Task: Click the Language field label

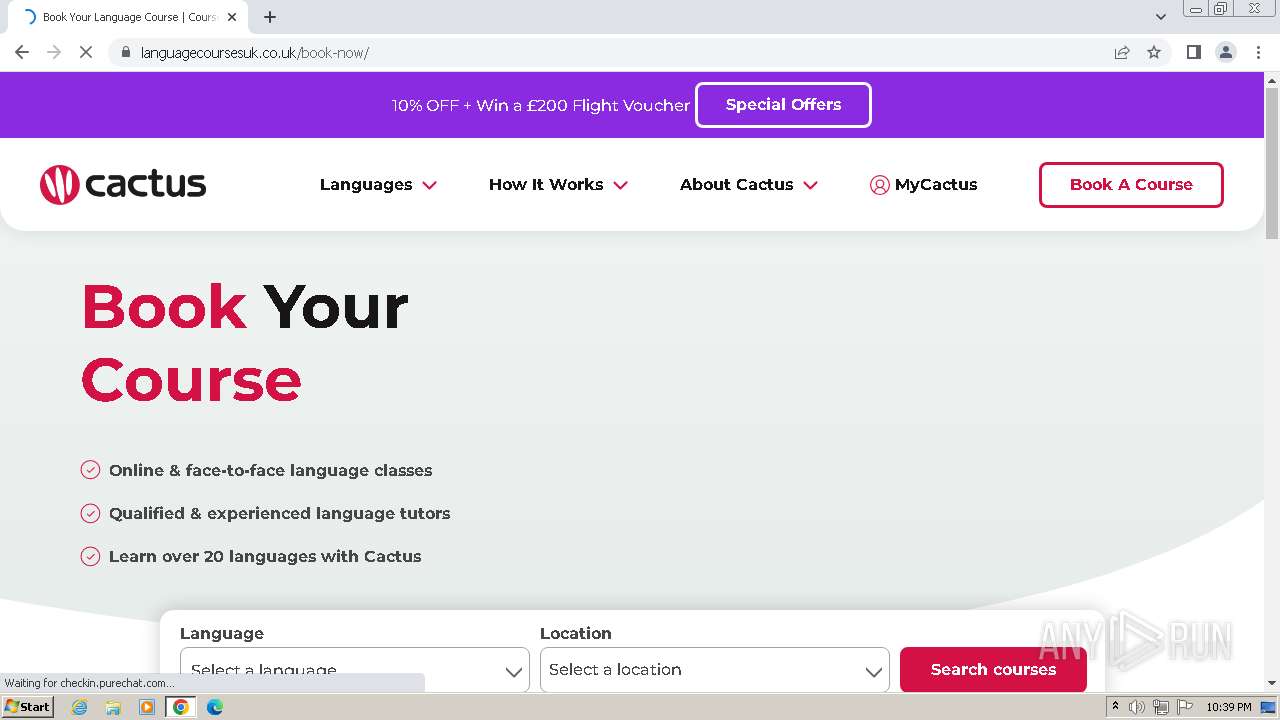Action: pyautogui.click(x=222, y=633)
